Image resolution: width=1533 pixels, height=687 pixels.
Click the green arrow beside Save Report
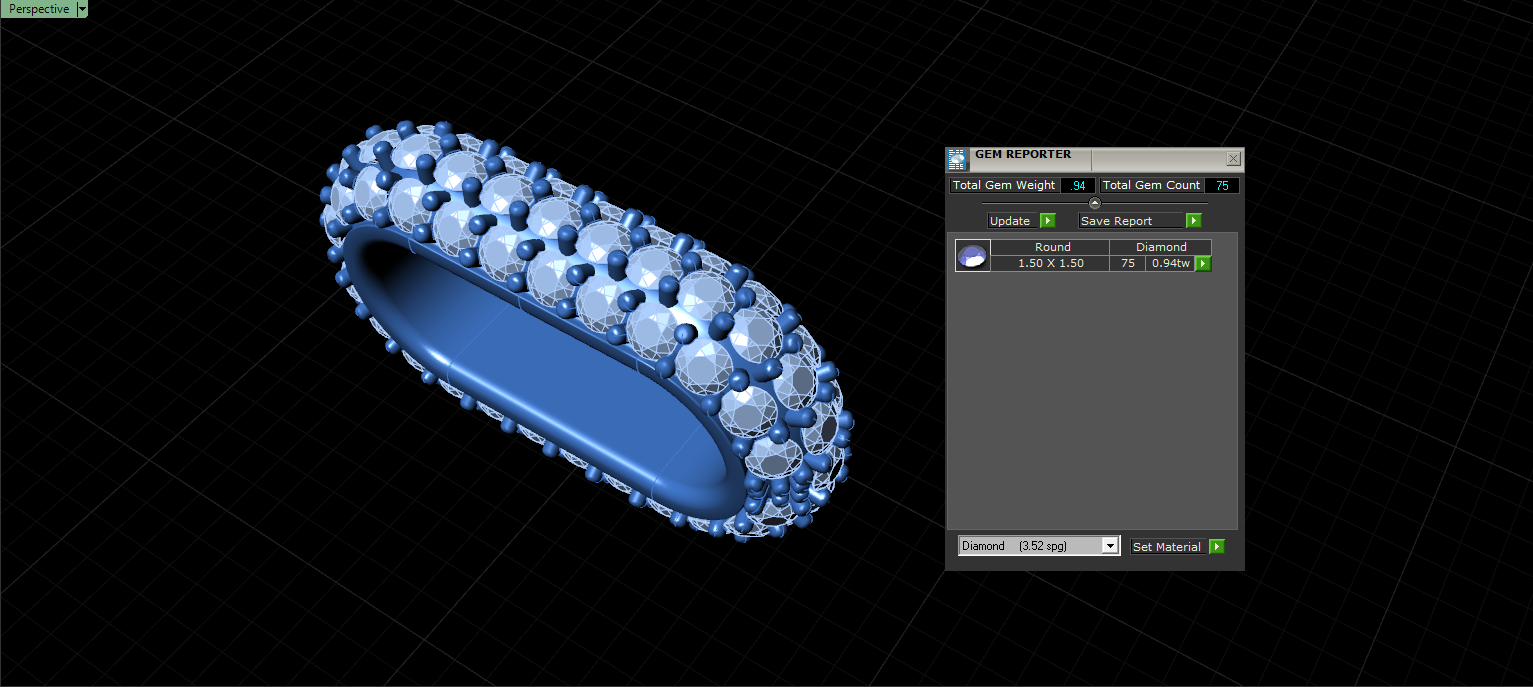tap(1193, 221)
